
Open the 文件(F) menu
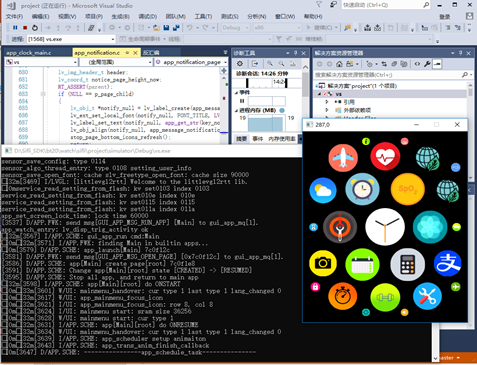point(14,16)
